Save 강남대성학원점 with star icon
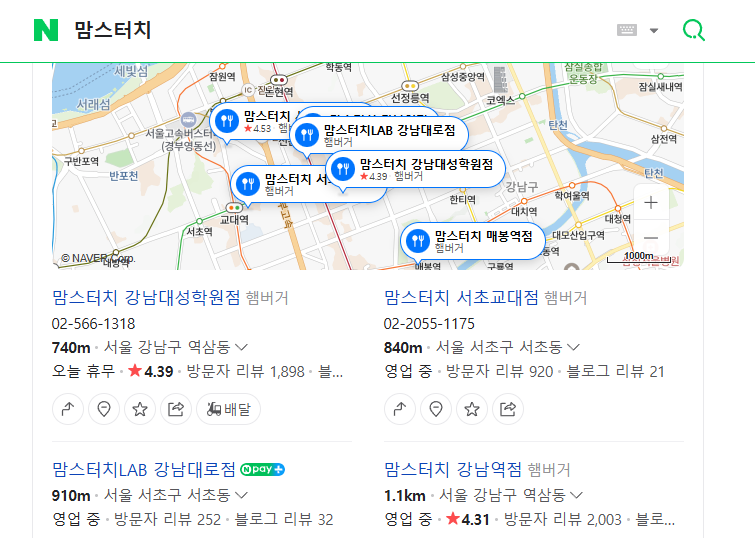The width and height of the screenshot is (755, 538). [x=140, y=409]
